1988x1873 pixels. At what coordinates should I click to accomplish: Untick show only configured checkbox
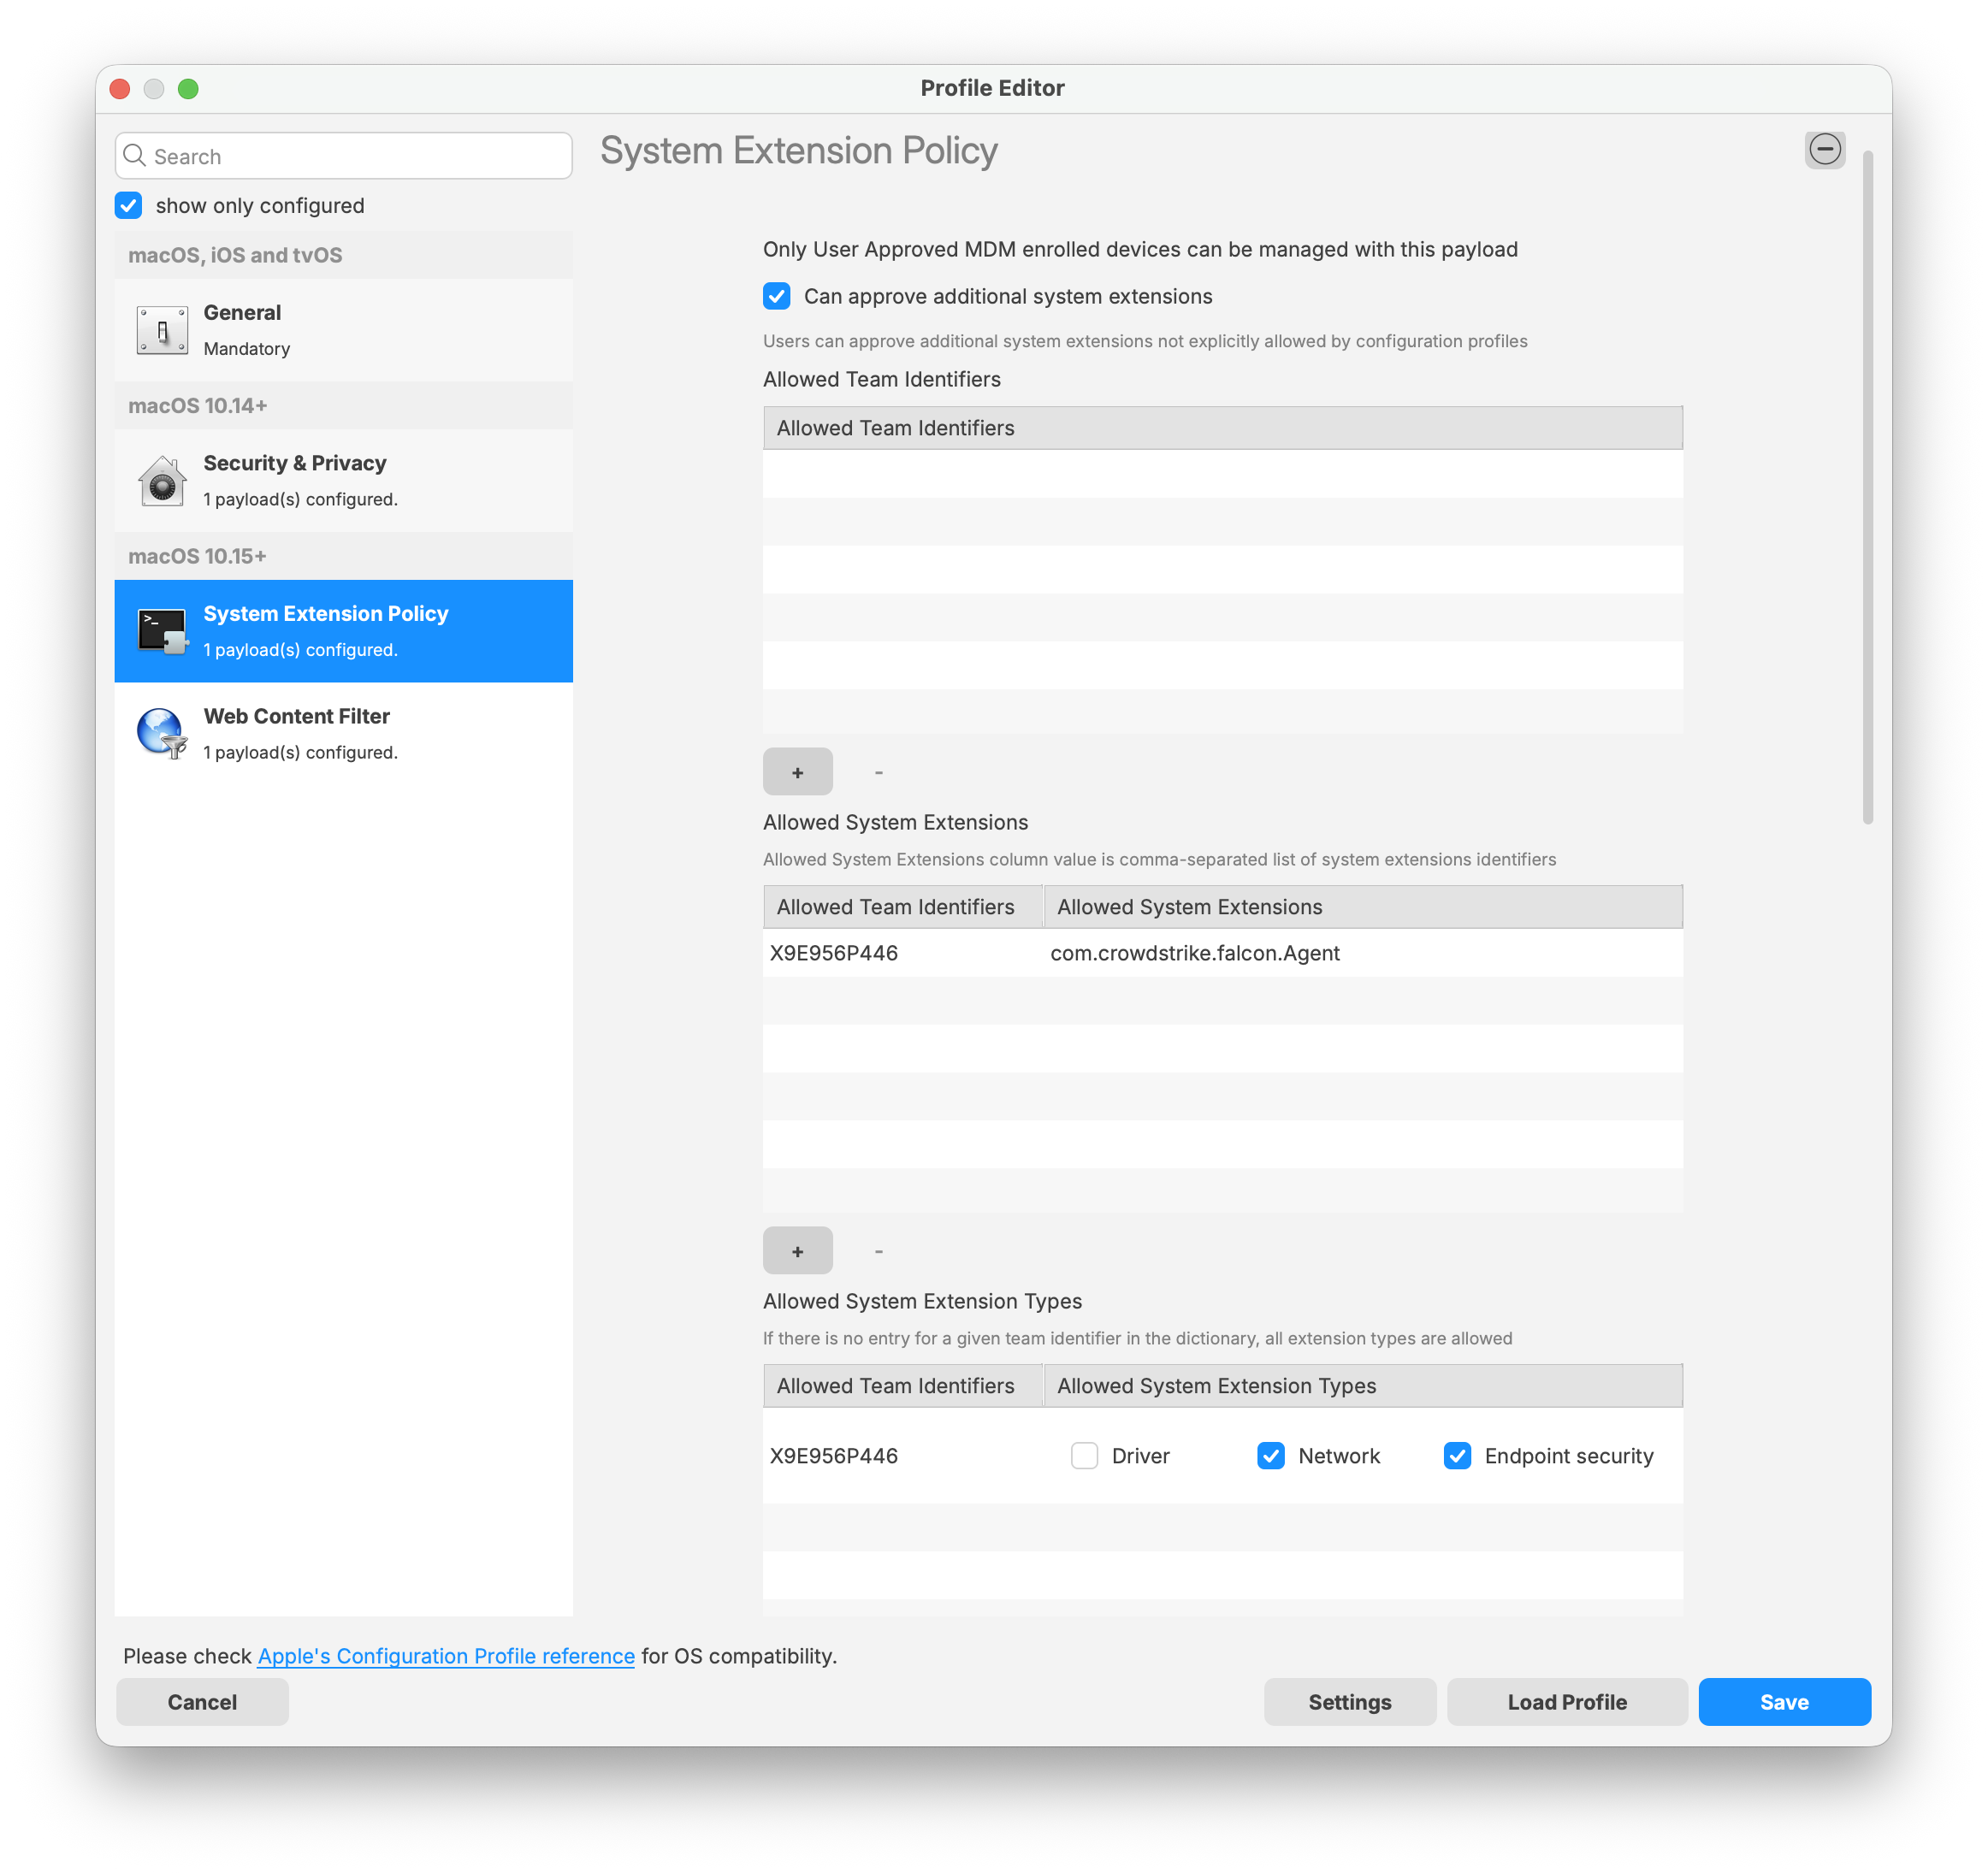point(129,206)
